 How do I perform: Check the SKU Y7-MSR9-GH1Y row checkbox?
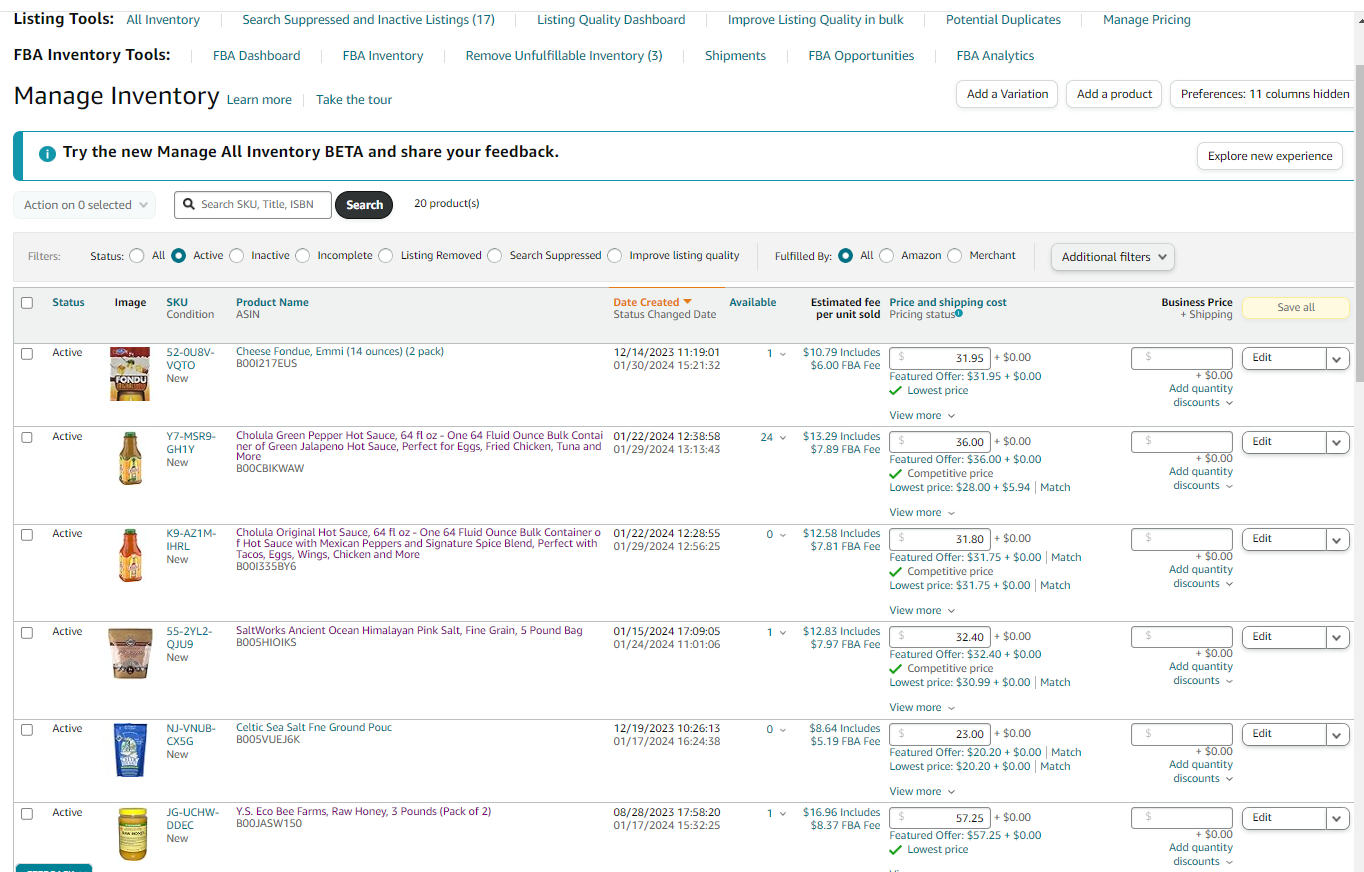[x=27, y=437]
